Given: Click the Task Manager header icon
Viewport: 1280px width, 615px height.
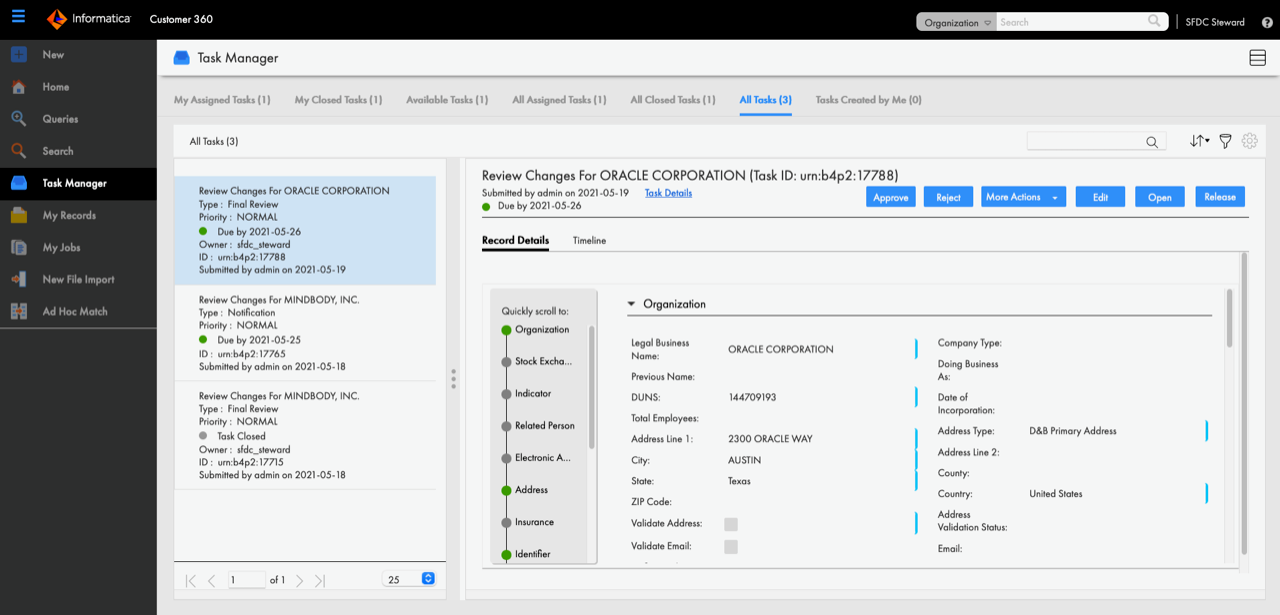Looking at the screenshot, I should (x=181, y=58).
